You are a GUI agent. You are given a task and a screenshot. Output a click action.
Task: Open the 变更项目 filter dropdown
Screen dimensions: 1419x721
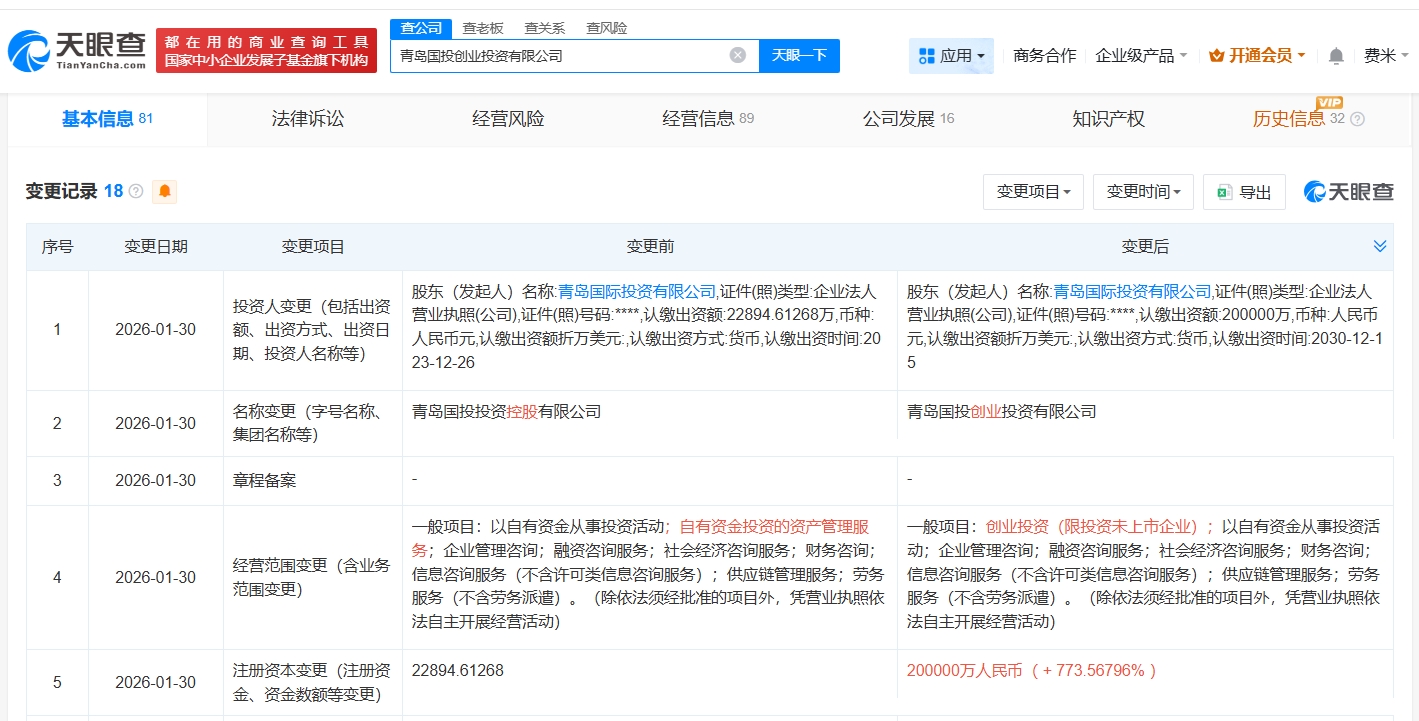(1033, 192)
